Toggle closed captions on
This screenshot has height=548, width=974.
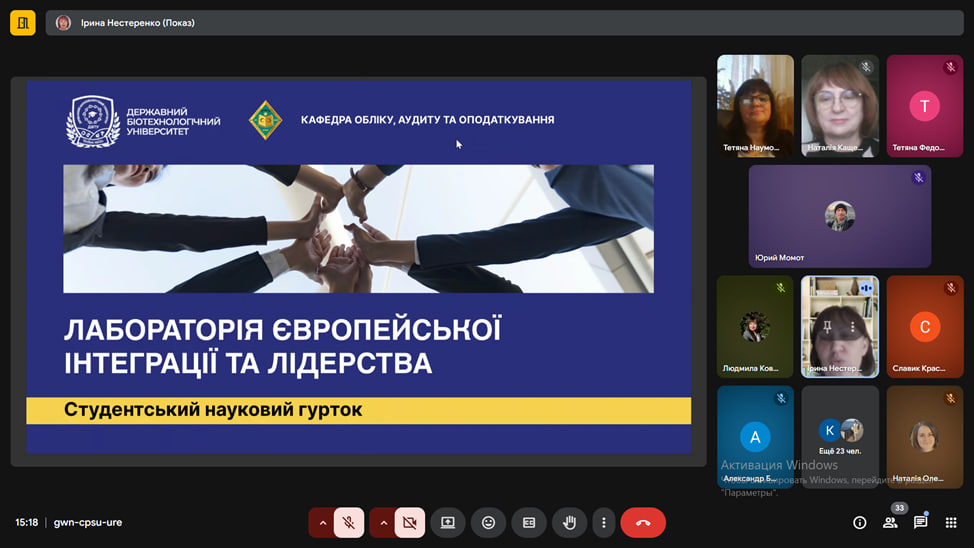(529, 522)
